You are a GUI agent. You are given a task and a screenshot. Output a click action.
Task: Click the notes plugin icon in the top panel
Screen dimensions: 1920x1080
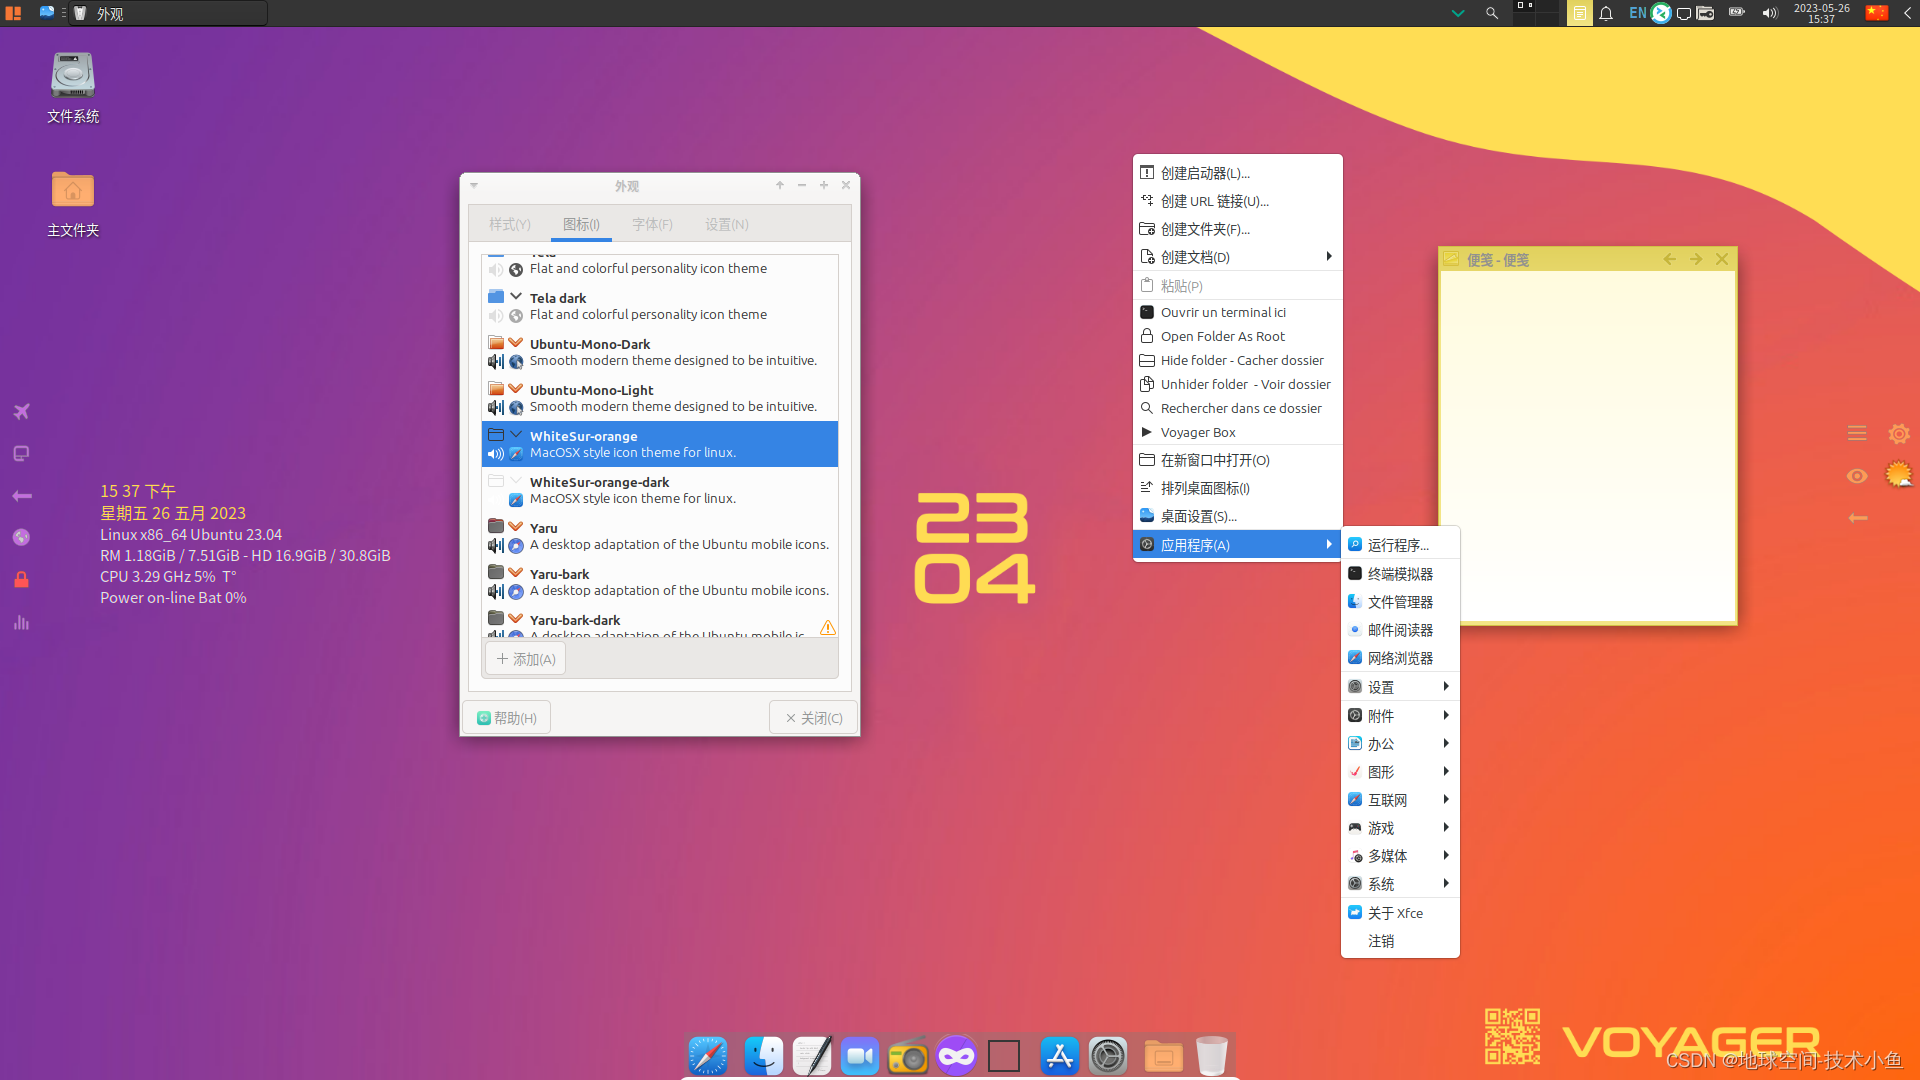tap(1579, 13)
